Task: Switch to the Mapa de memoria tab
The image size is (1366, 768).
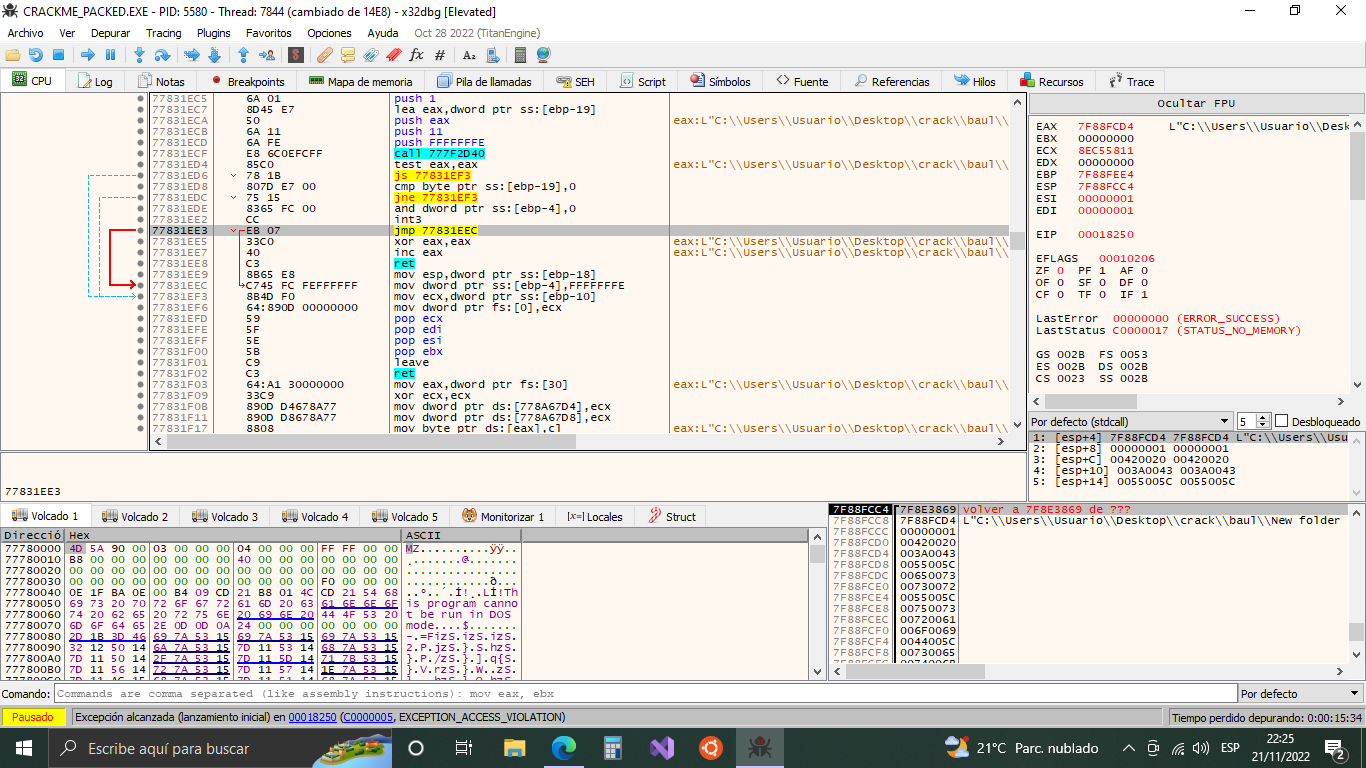Action: pyautogui.click(x=360, y=82)
